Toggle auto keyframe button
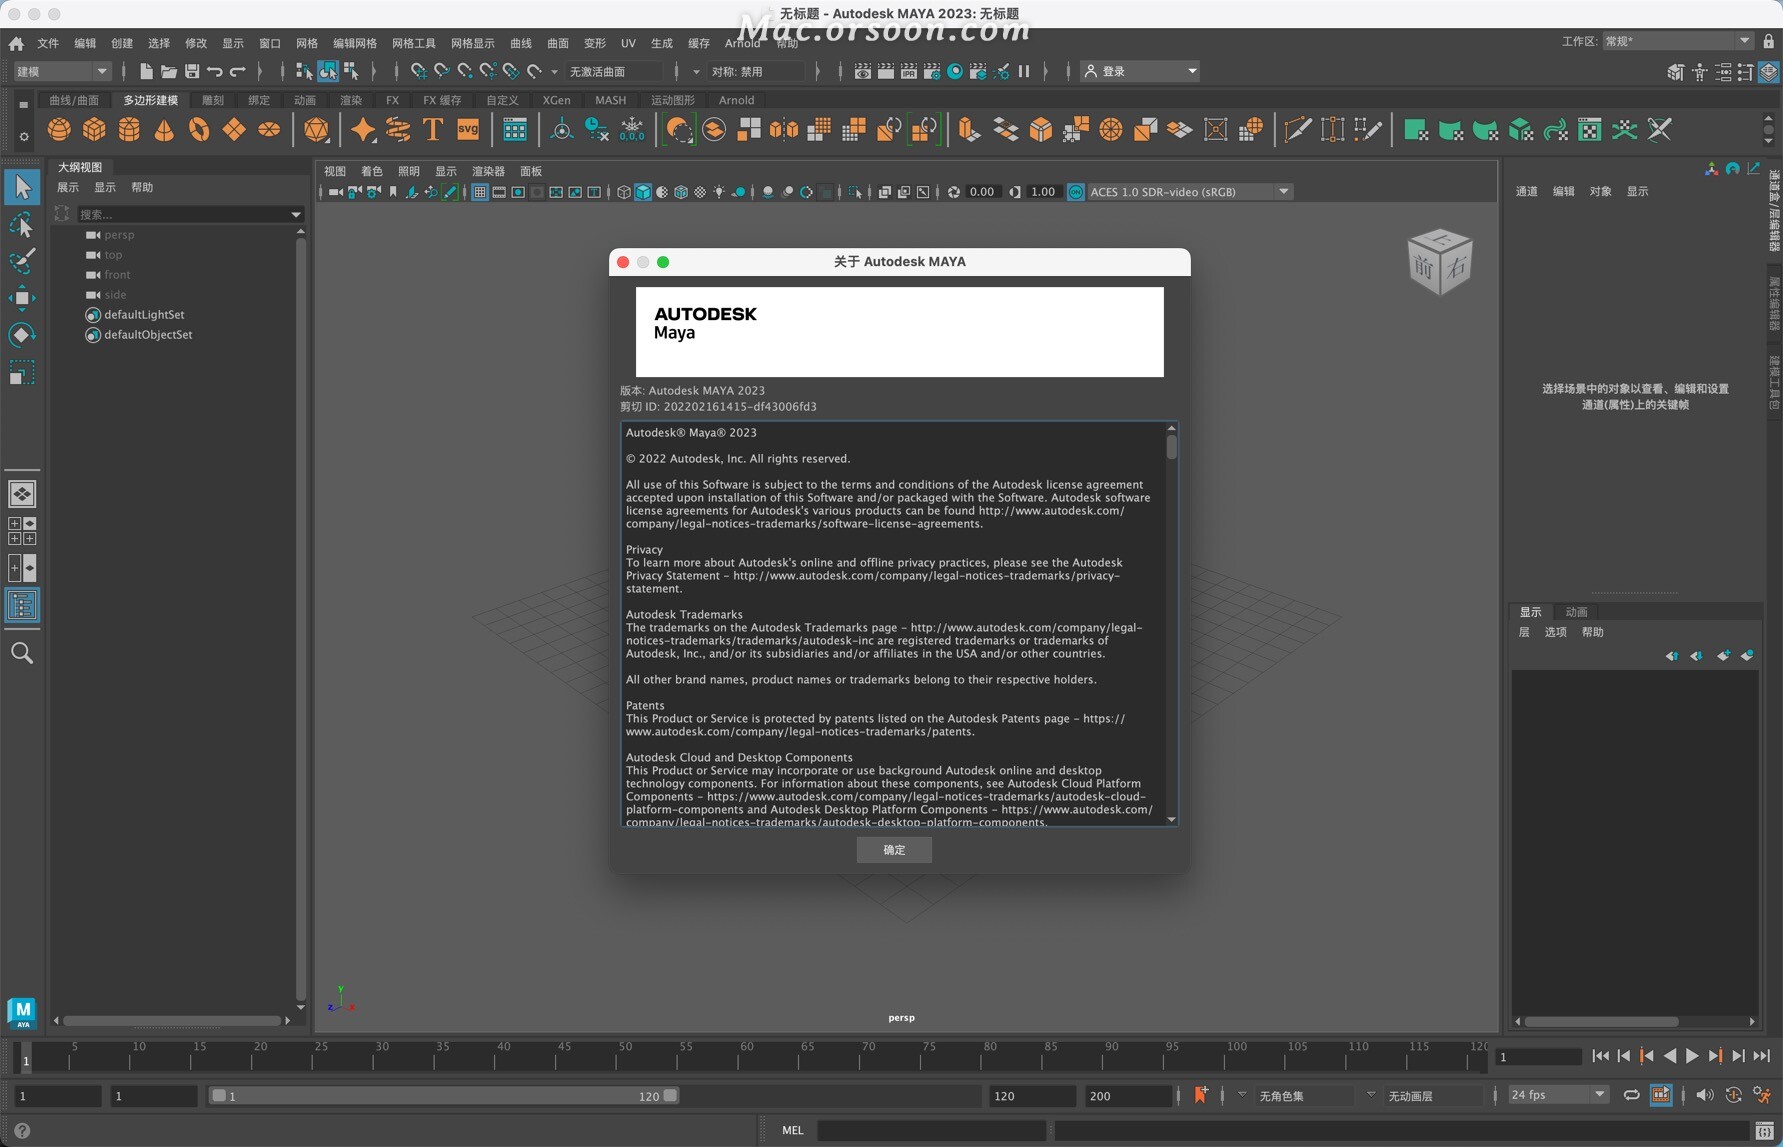Viewport: 1783px width, 1147px height. 1733,1096
